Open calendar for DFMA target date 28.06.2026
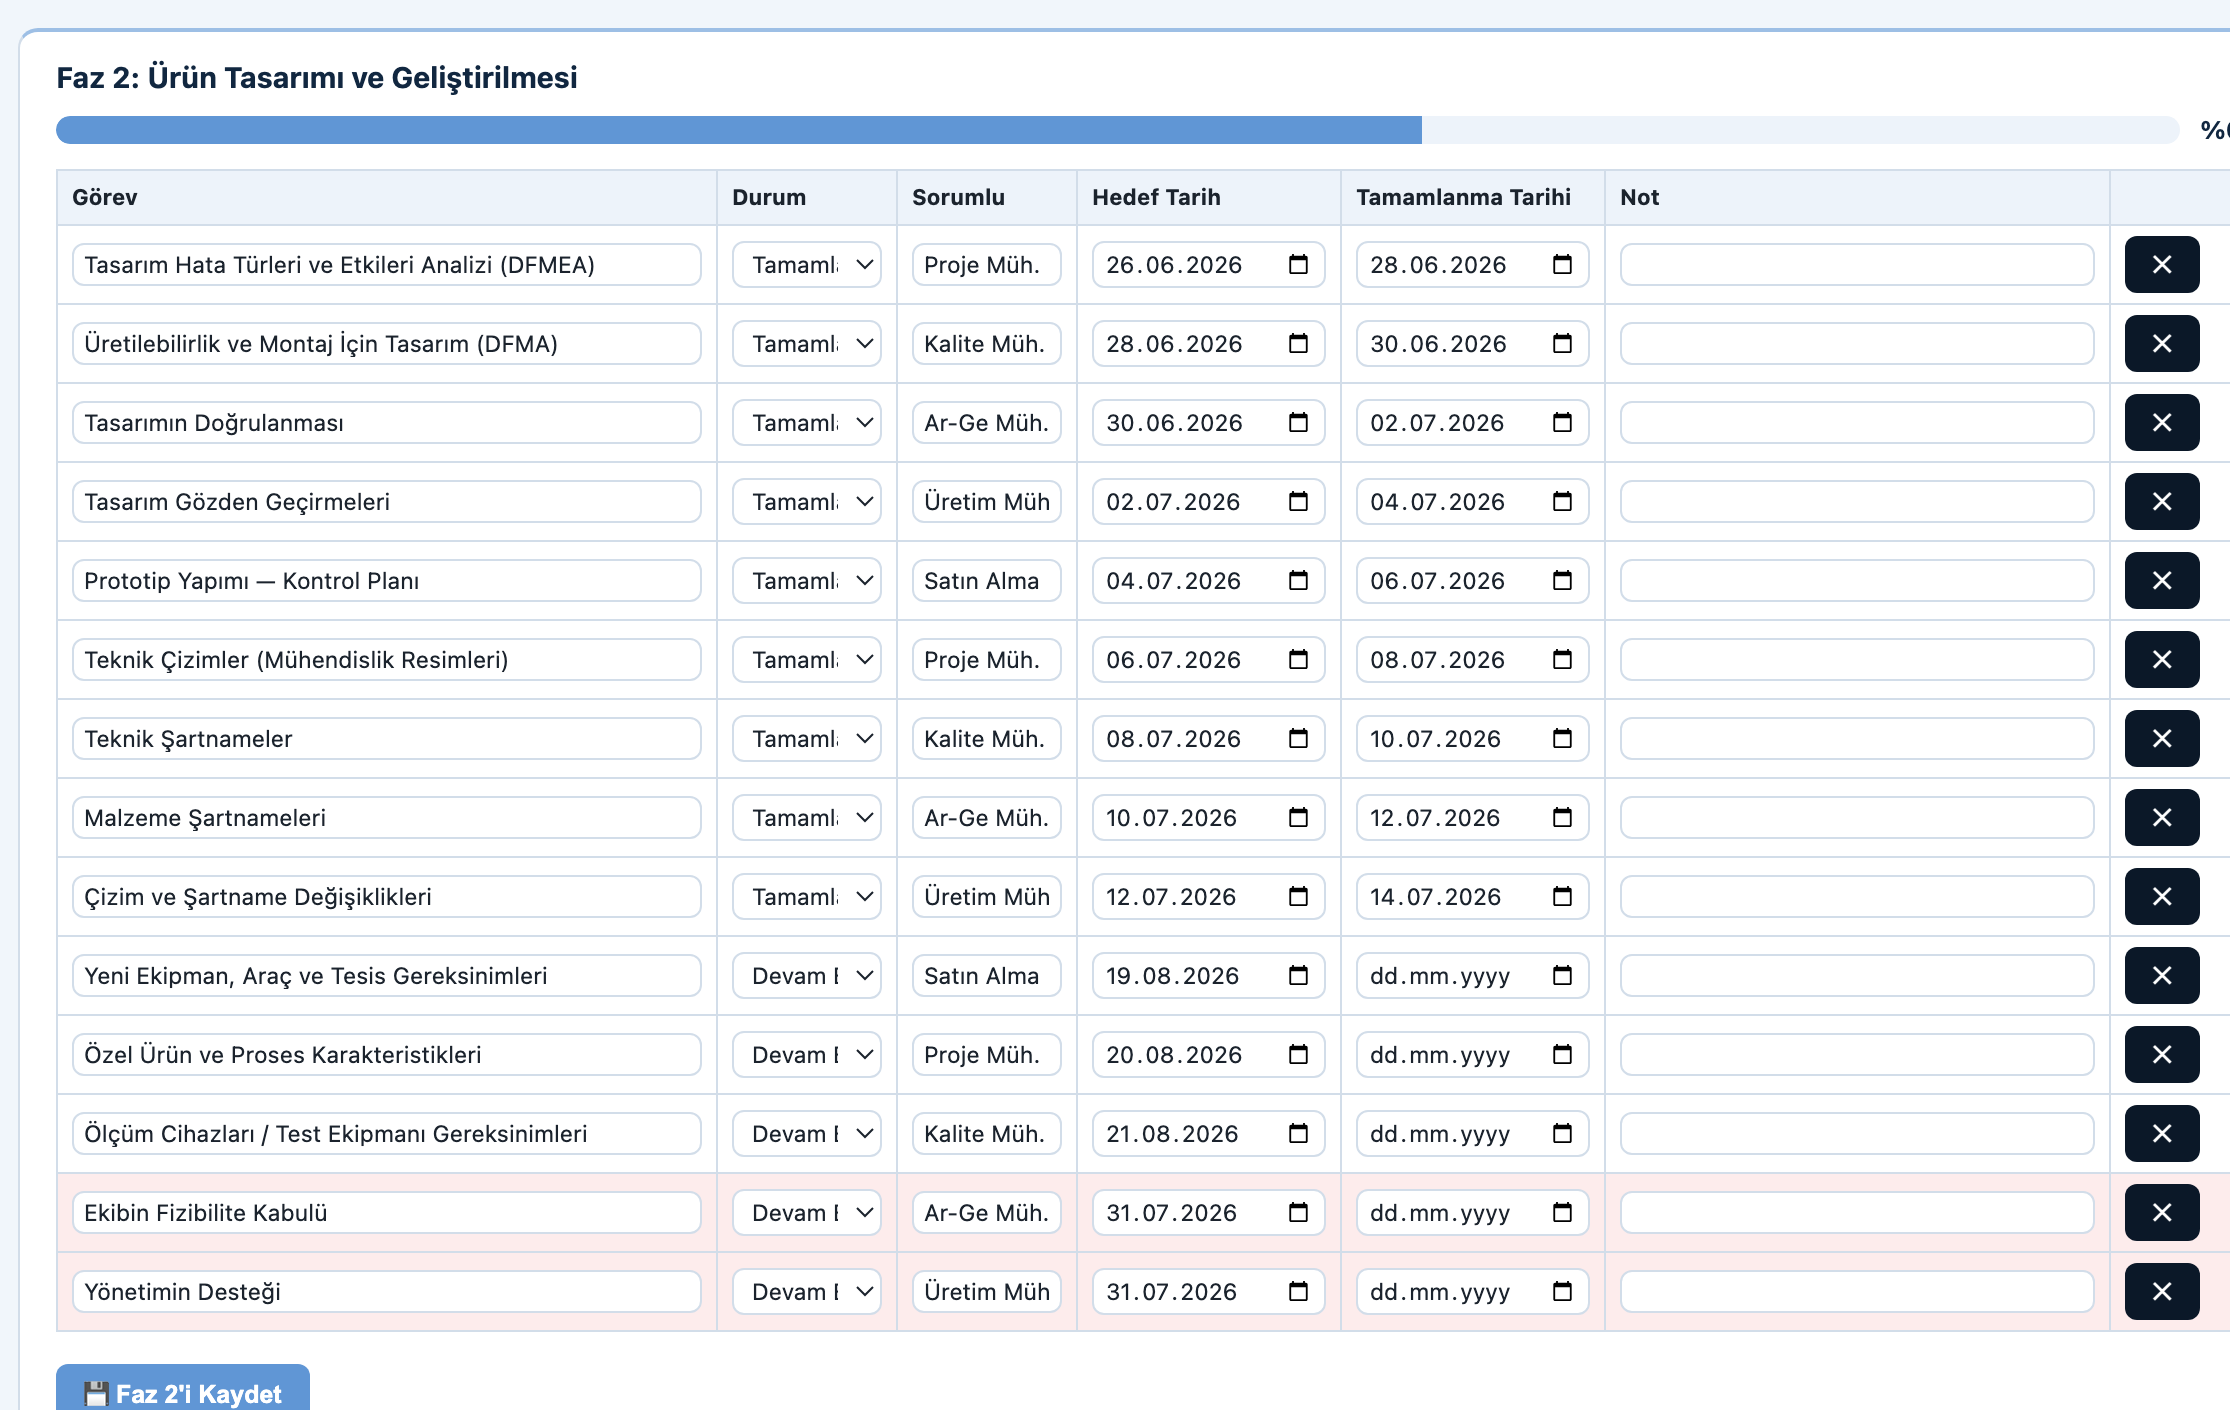 [1298, 344]
